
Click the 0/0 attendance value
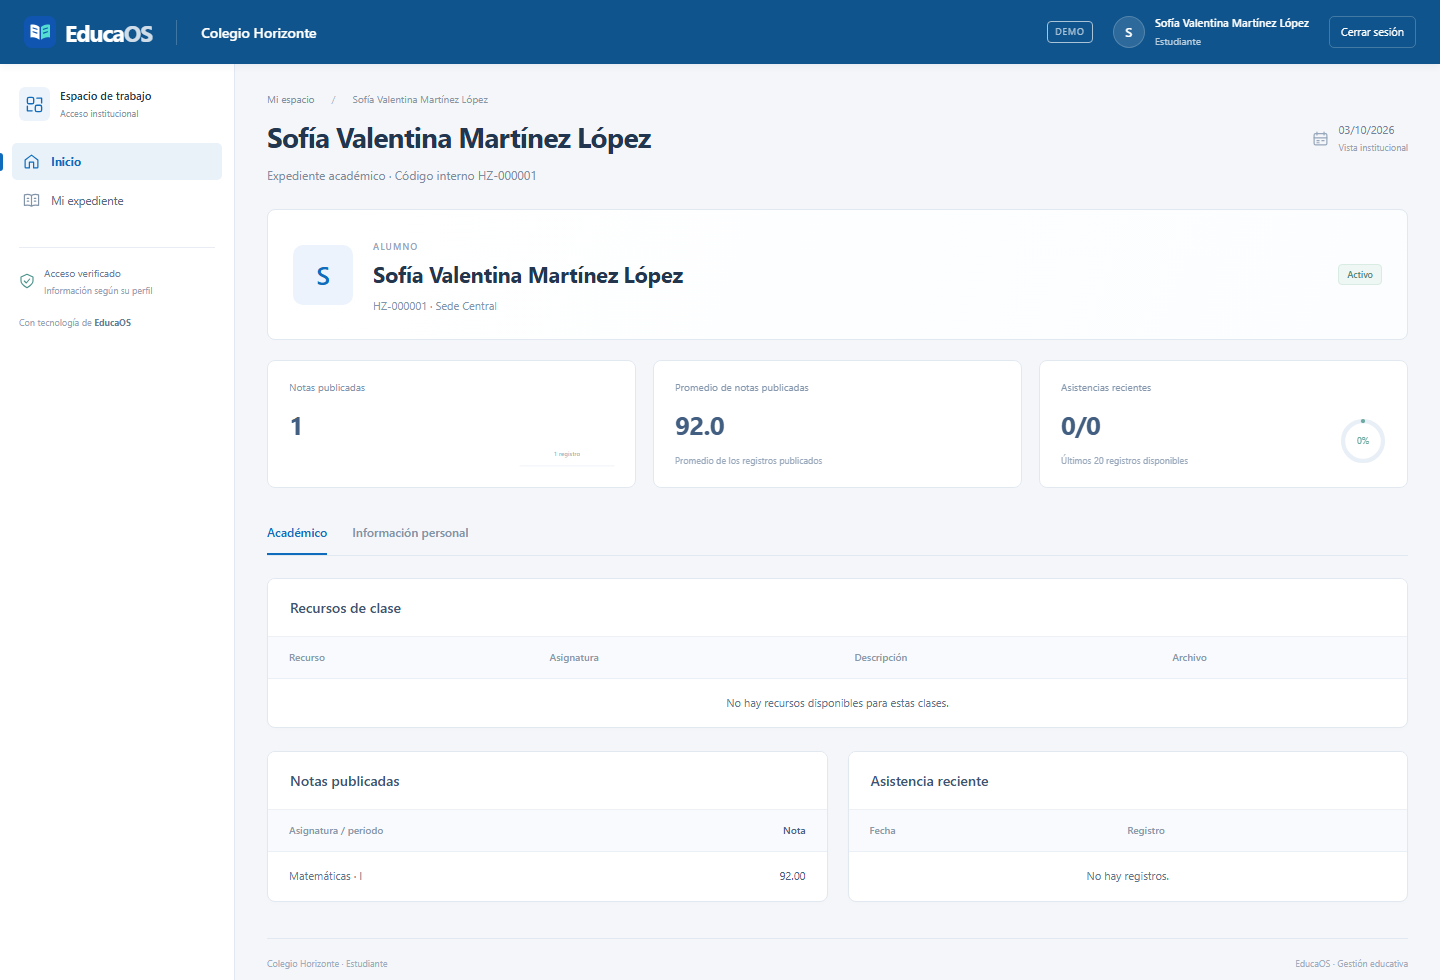pyautogui.click(x=1081, y=427)
